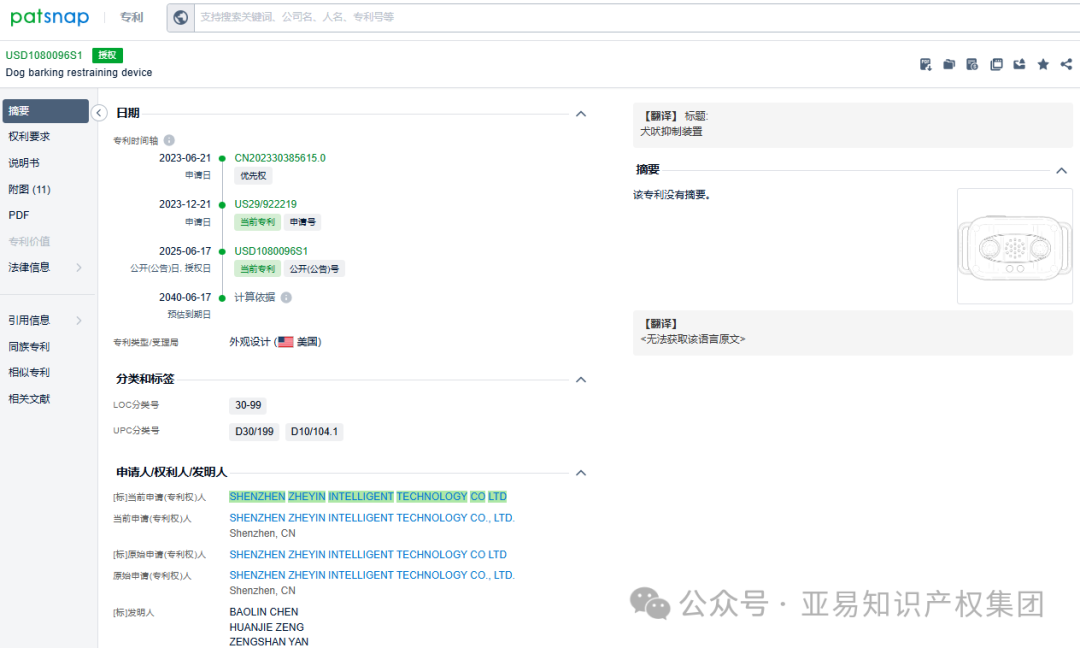Viewport: 1080px width, 648px height.
Task: Click the 优先权 tag
Action: coord(253,176)
